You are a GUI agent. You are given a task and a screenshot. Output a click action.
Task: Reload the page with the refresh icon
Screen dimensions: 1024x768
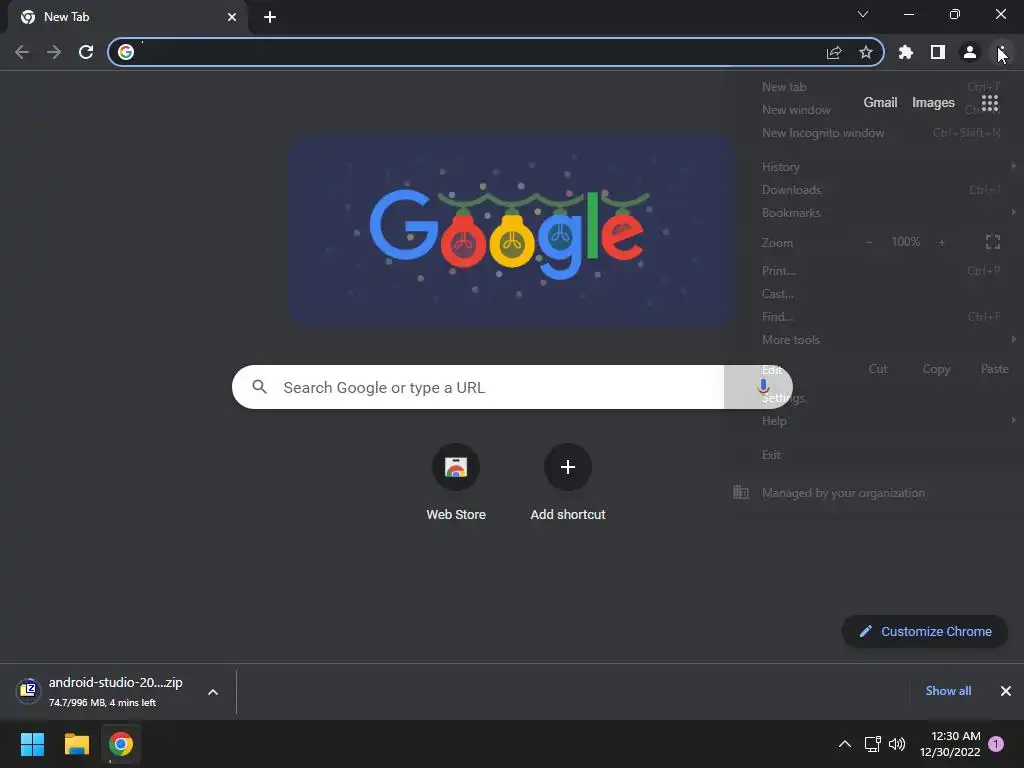(86, 52)
